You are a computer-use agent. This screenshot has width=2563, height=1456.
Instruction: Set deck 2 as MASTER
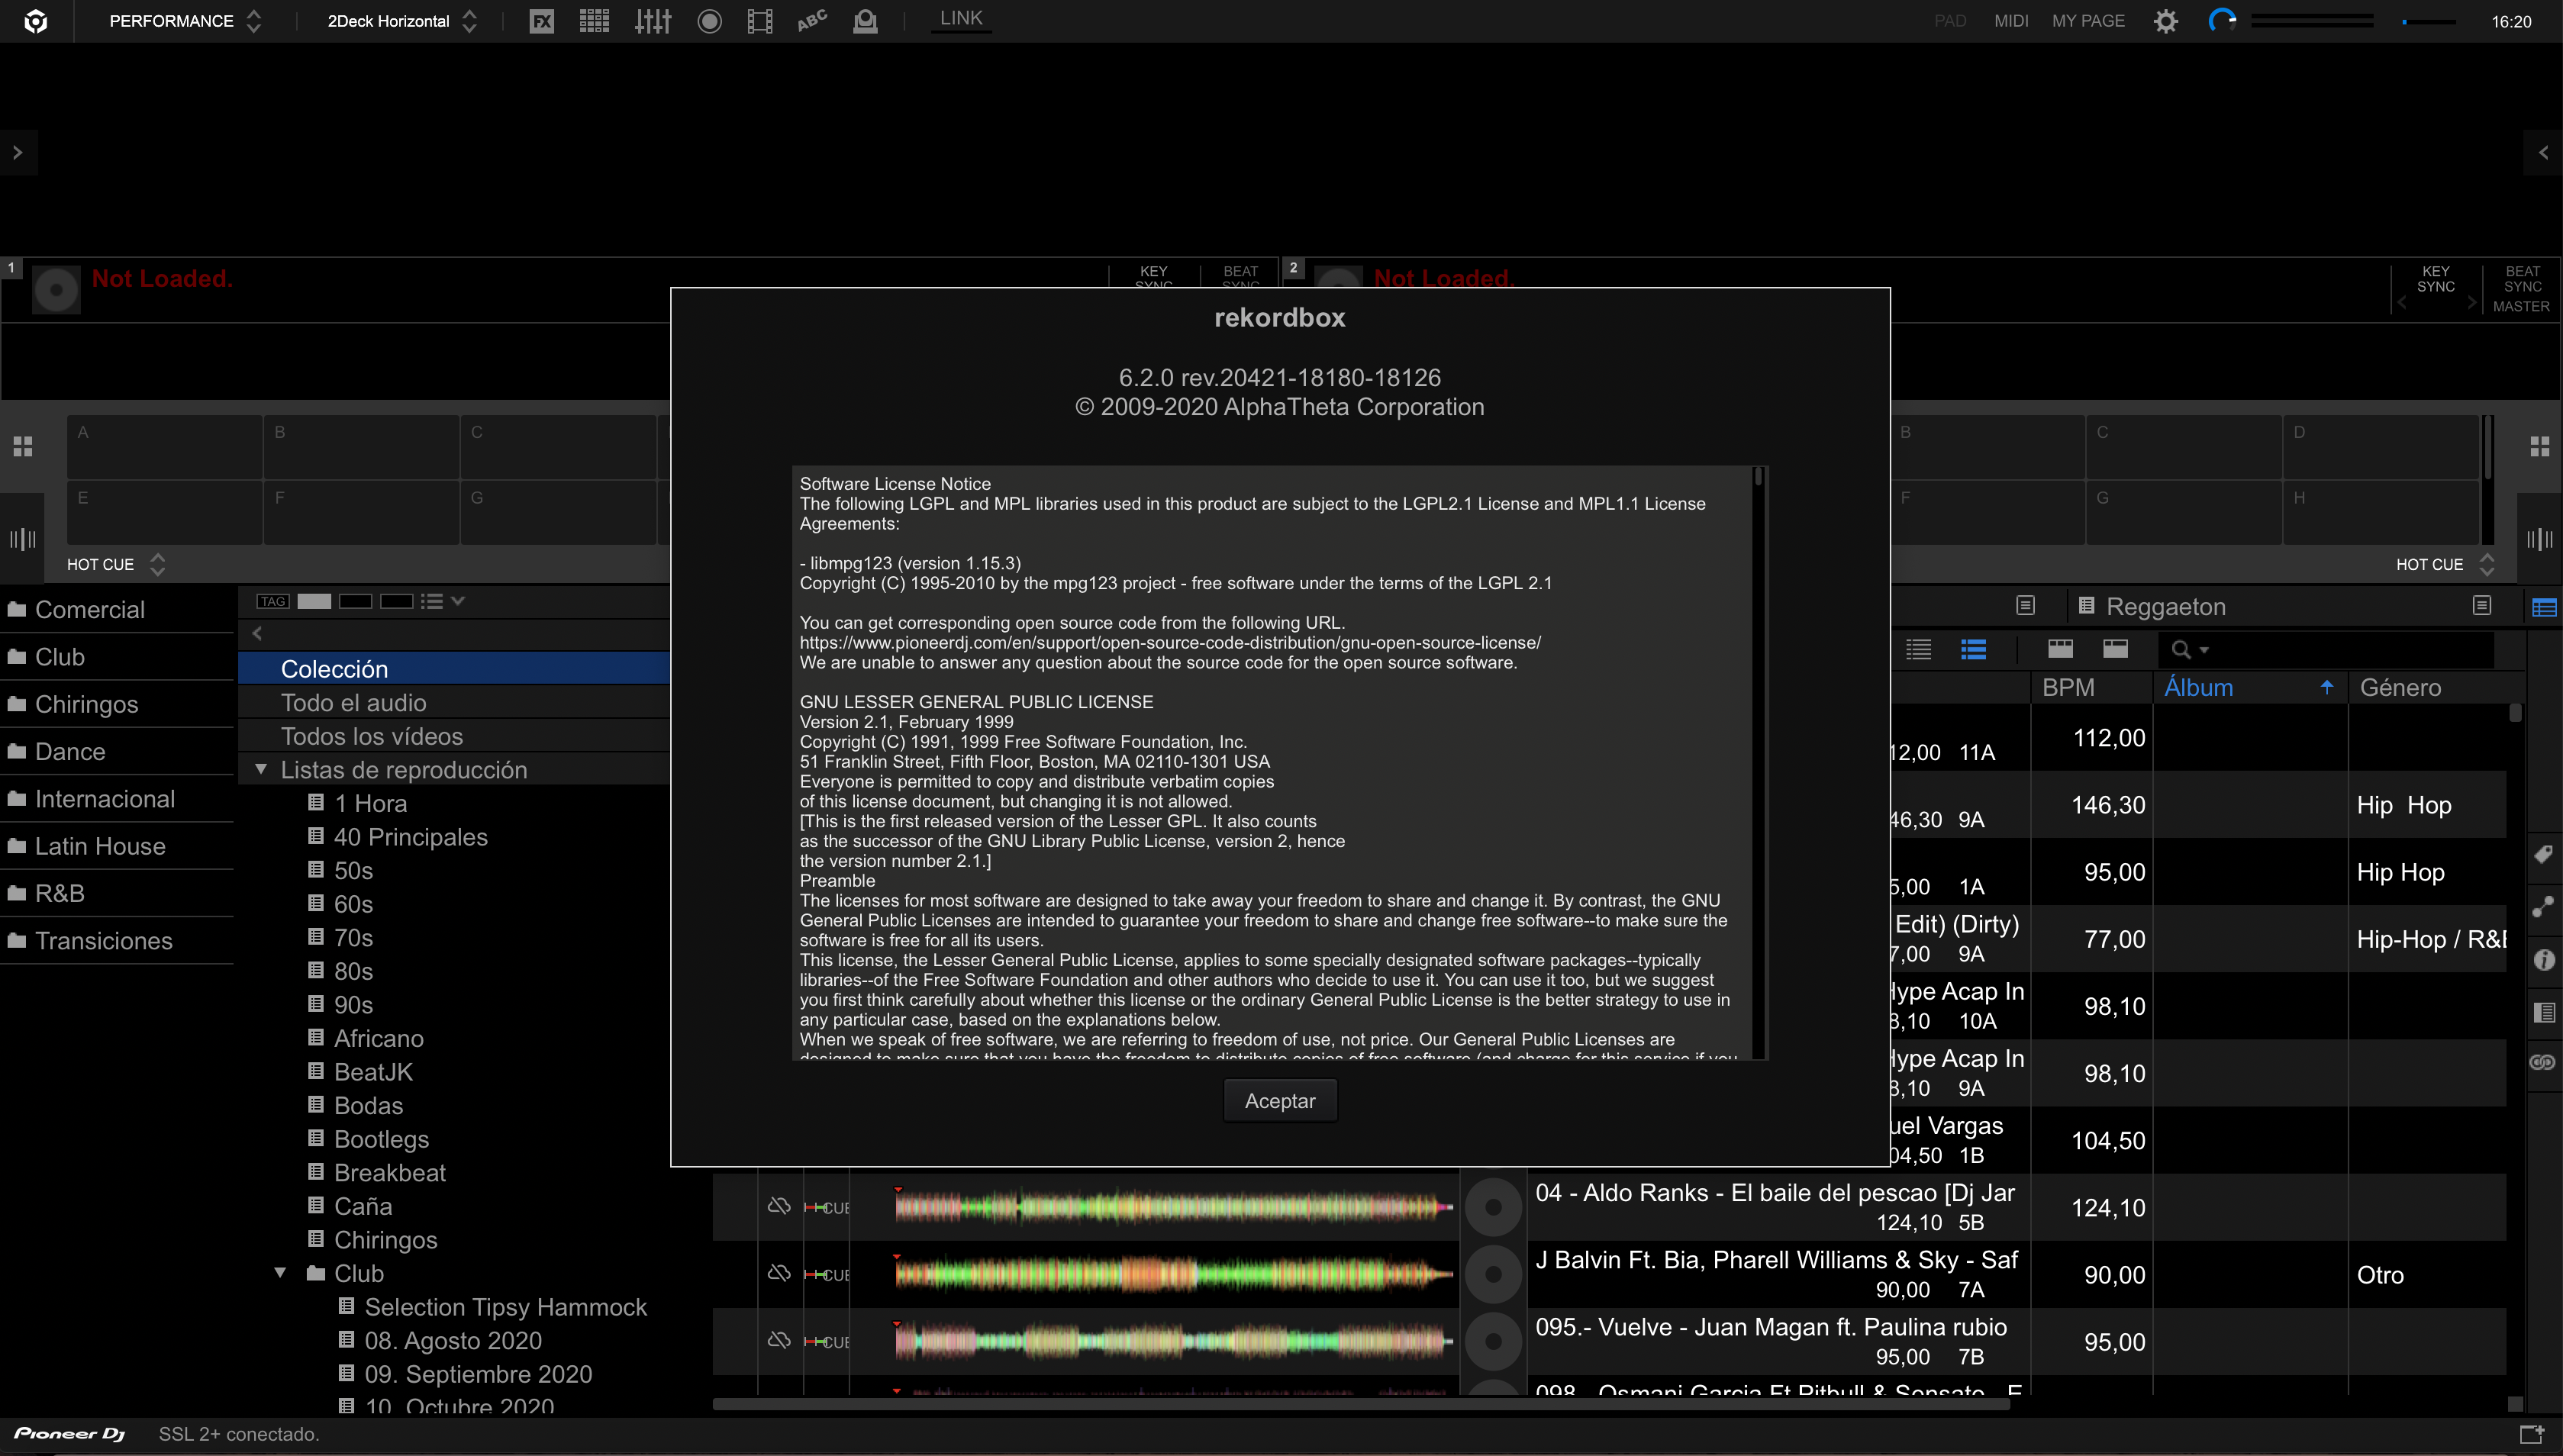[x=2521, y=307]
